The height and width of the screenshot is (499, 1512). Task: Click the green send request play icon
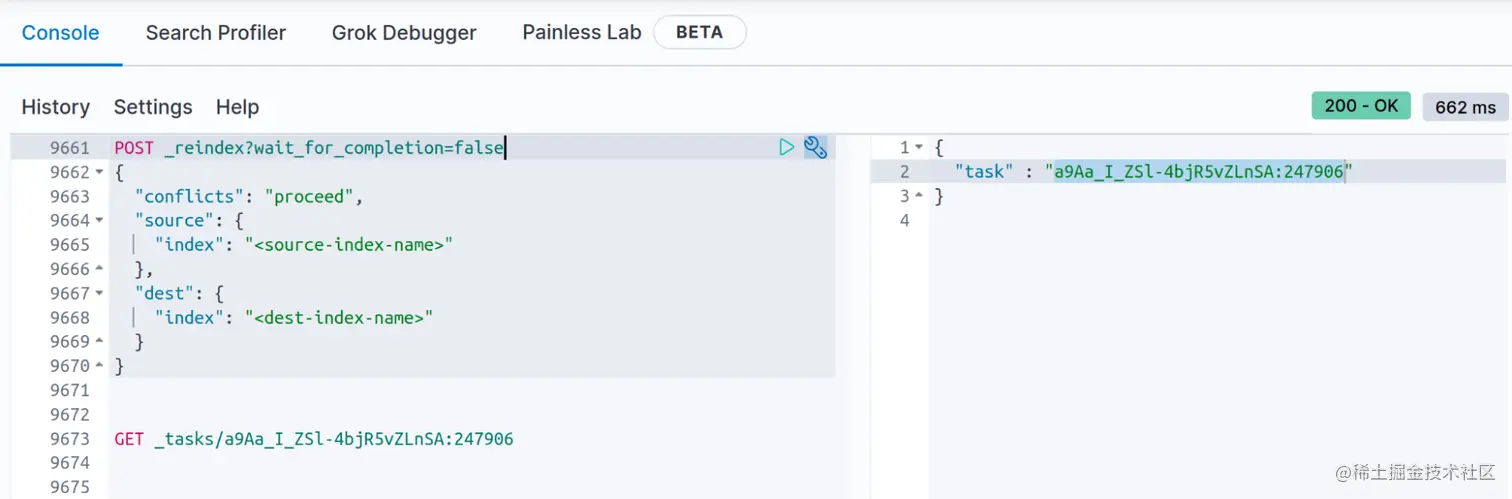click(787, 148)
